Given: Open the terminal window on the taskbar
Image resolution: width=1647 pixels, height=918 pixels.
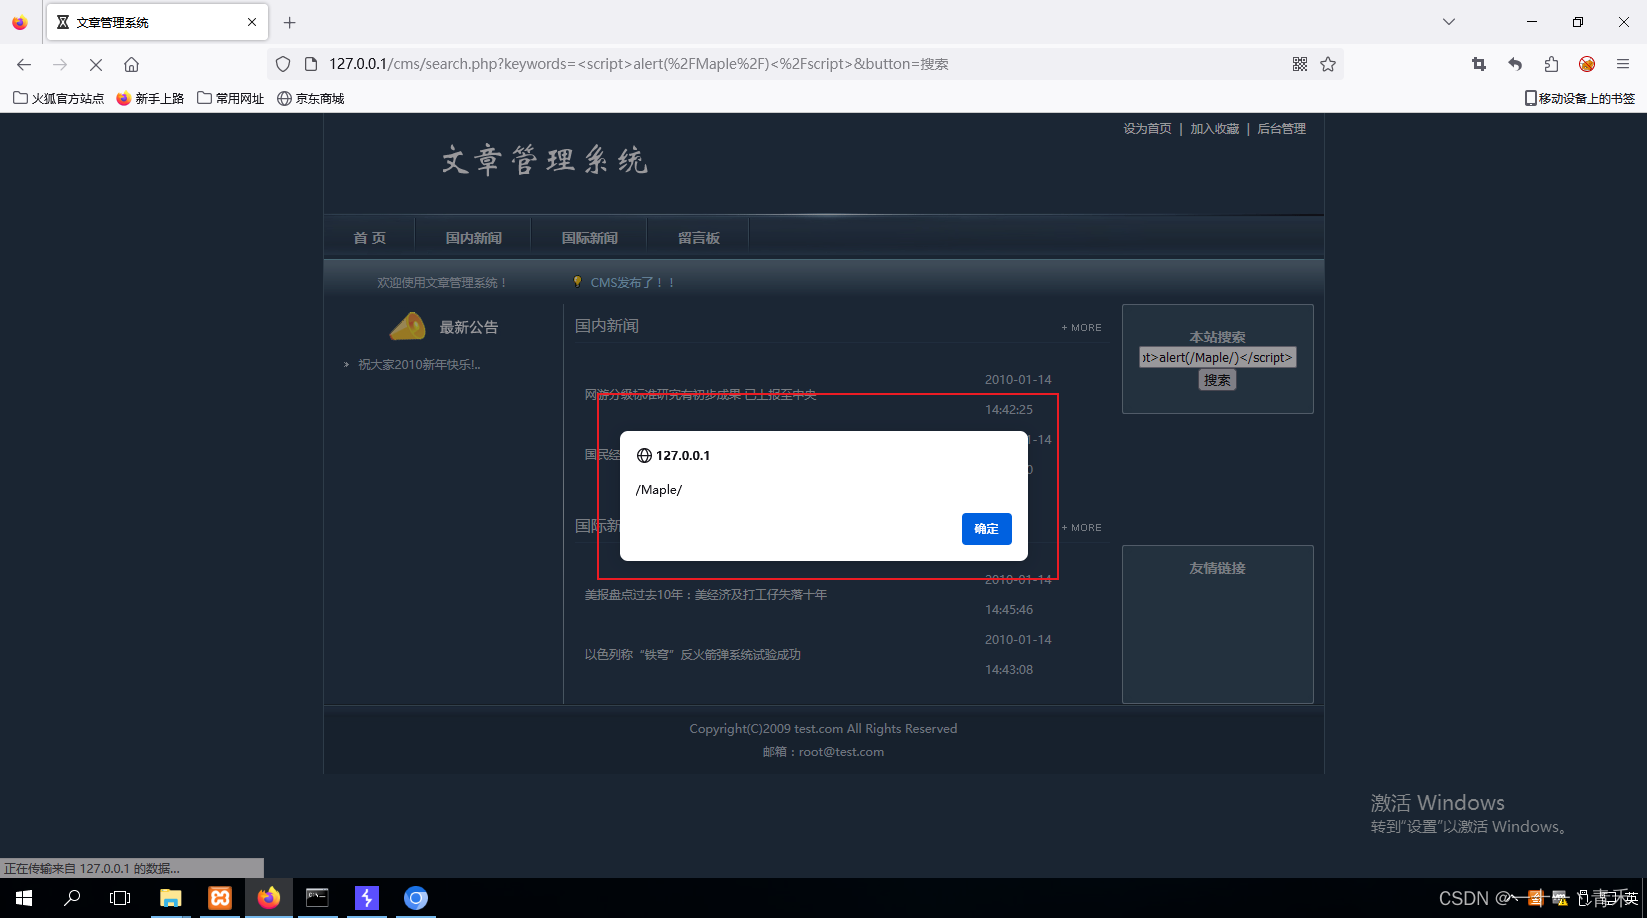Looking at the screenshot, I should (318, 898).
